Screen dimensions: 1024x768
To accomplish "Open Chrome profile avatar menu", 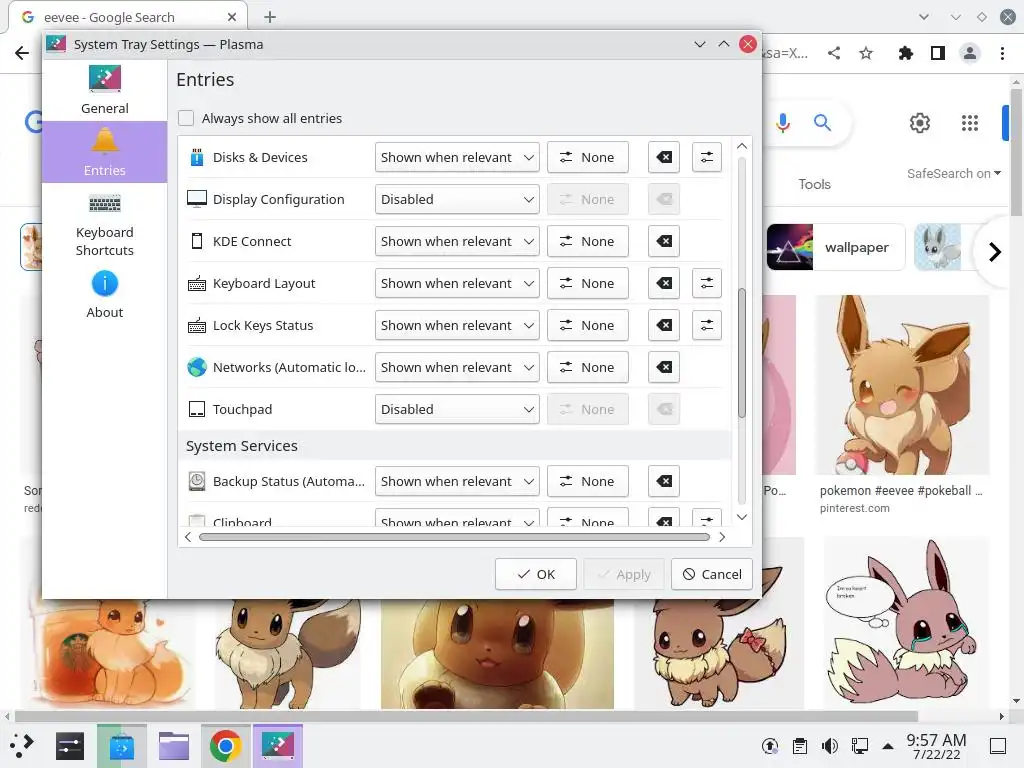I will click(x=970, y=53).
